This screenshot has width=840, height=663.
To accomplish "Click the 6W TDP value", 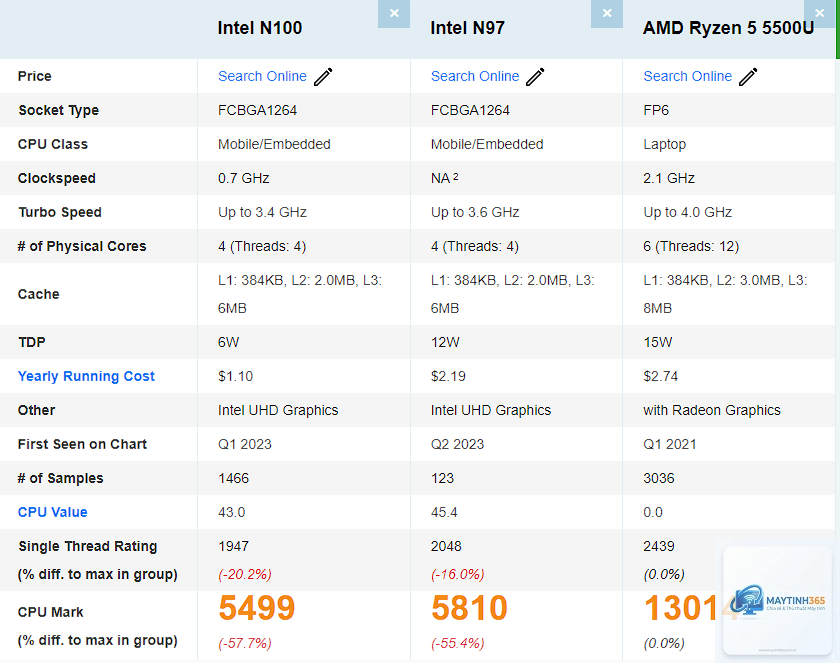I will click(229, 342).
